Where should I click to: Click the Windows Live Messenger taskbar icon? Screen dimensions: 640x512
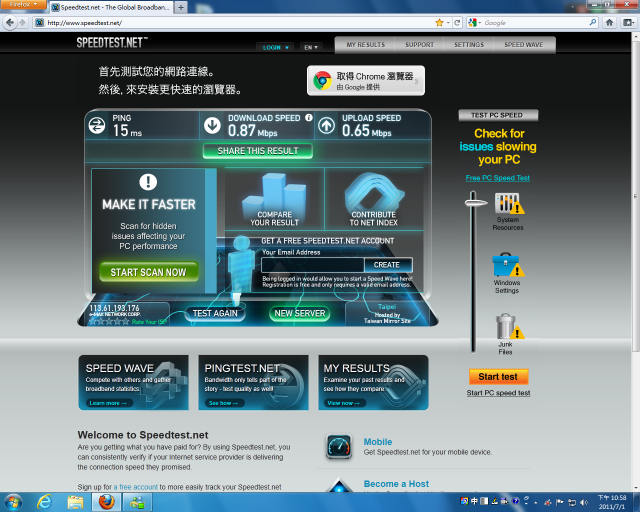click(137, 502)
